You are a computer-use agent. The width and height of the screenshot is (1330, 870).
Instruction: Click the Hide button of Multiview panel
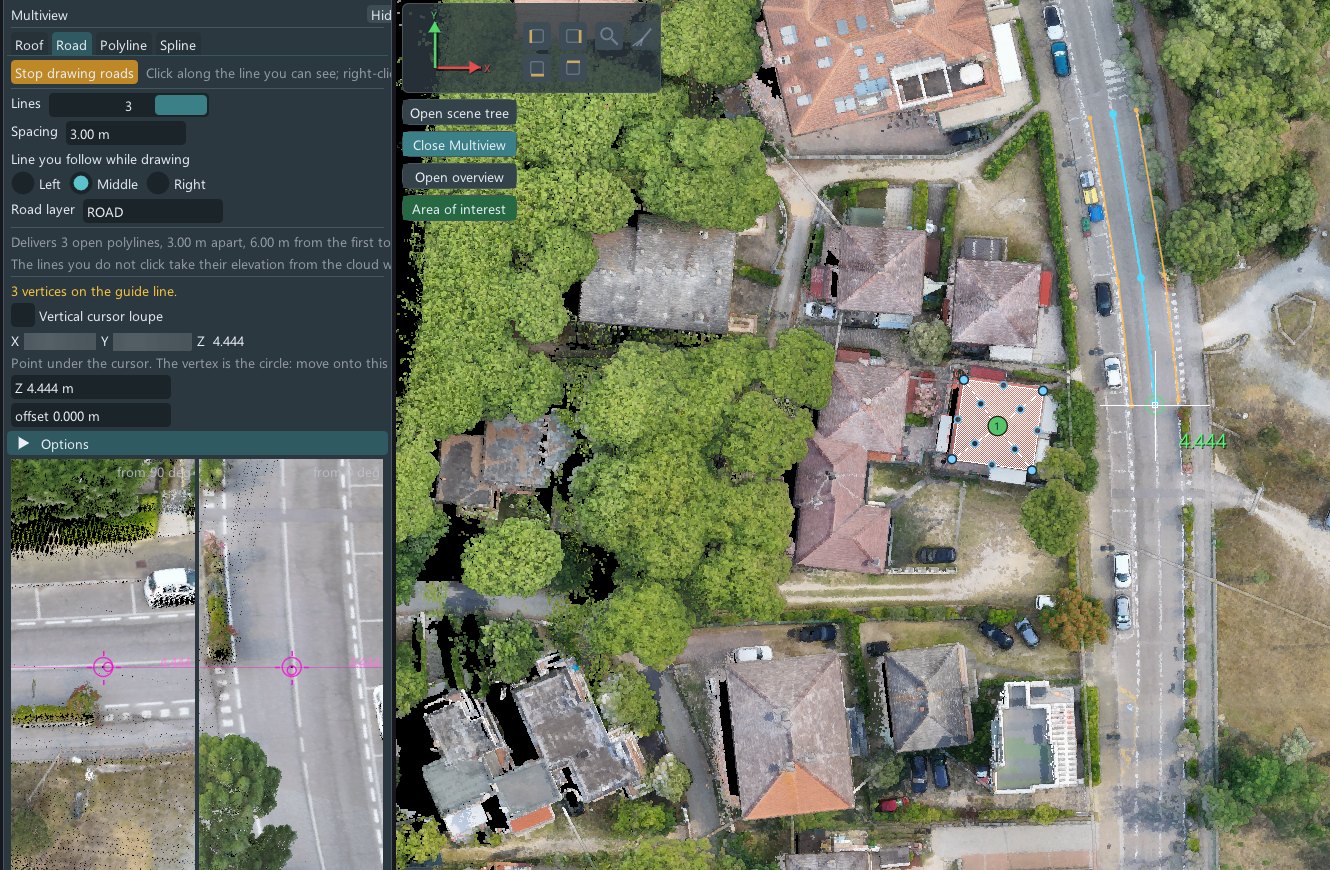click(380, 15)
